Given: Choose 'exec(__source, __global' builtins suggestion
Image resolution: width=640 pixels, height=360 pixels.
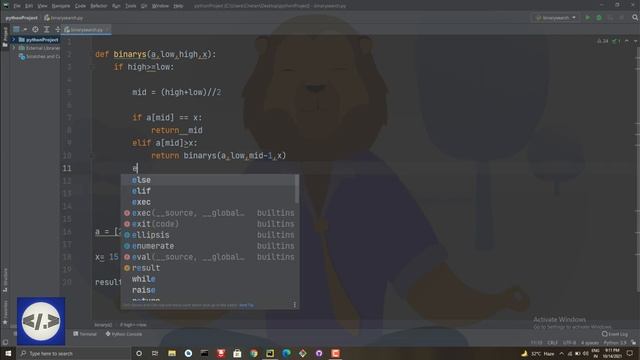Looking at the screenshot, I should click(210, 213).
